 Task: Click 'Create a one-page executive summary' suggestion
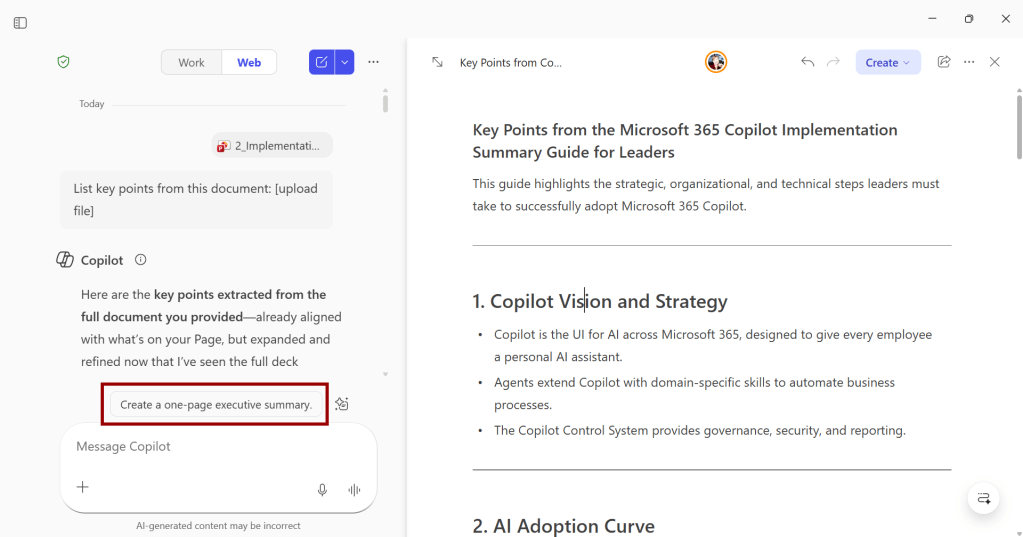216,405
